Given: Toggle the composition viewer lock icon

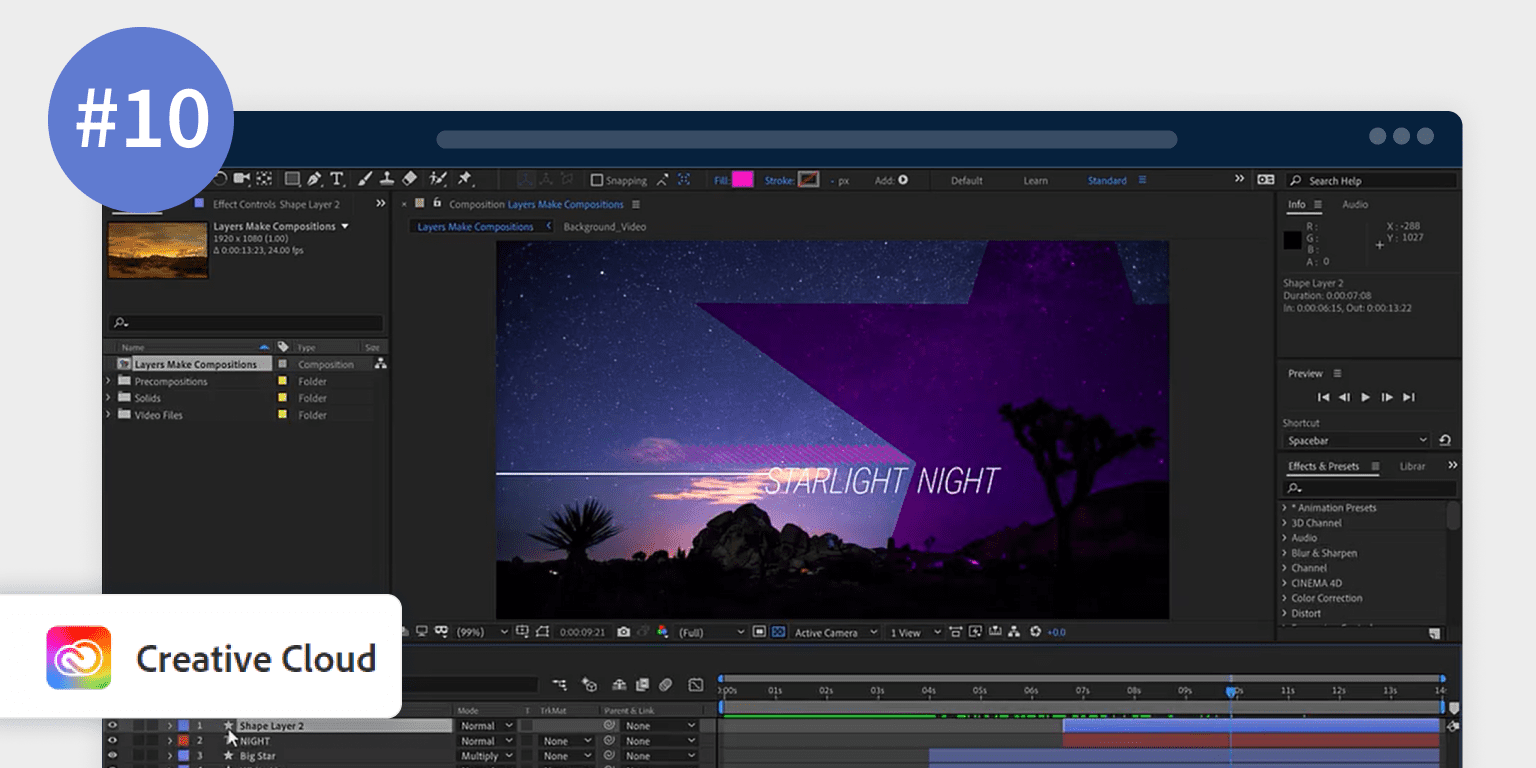Looking at the screenshot, I should click(x=437, y=204).
